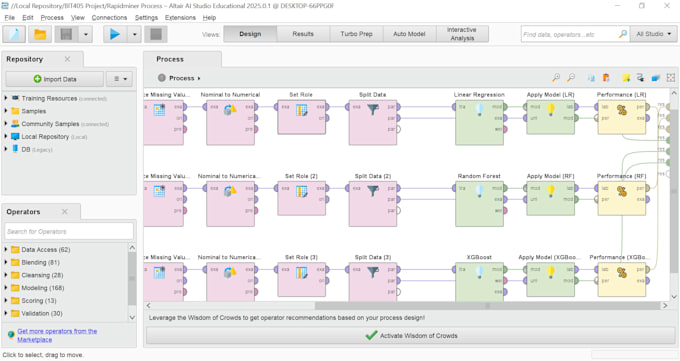Zoom out on the process canvas
This screenshot has width=680, height=361.
coord(571,78)
